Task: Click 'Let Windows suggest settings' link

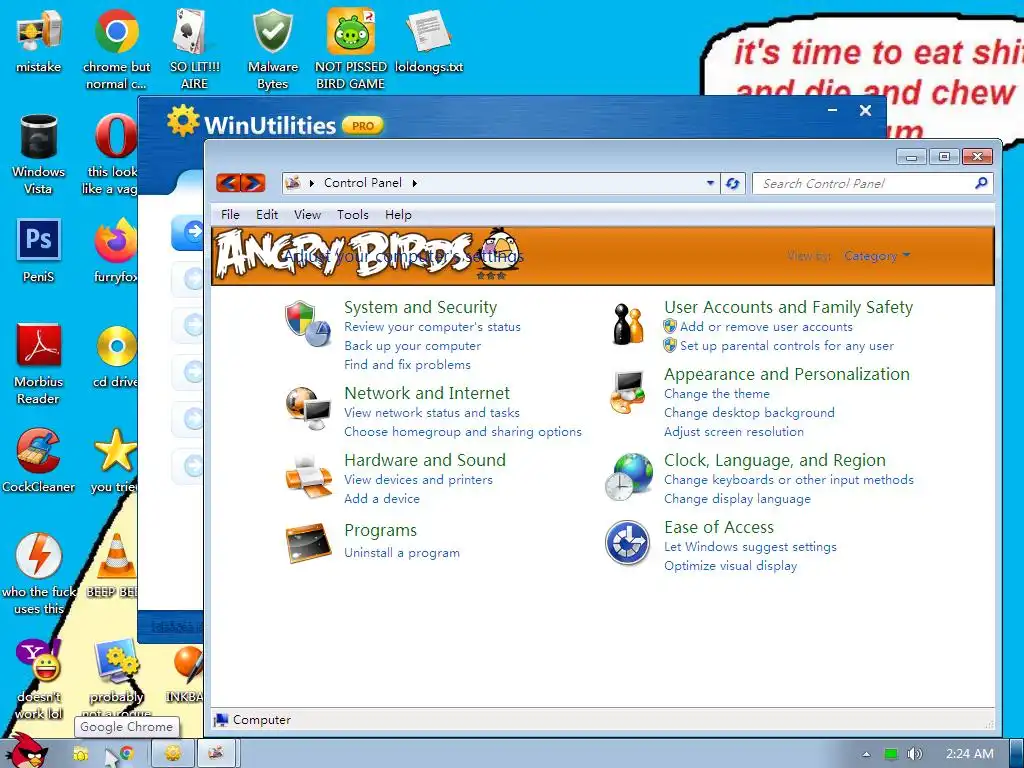Action: tap(750, 547)
